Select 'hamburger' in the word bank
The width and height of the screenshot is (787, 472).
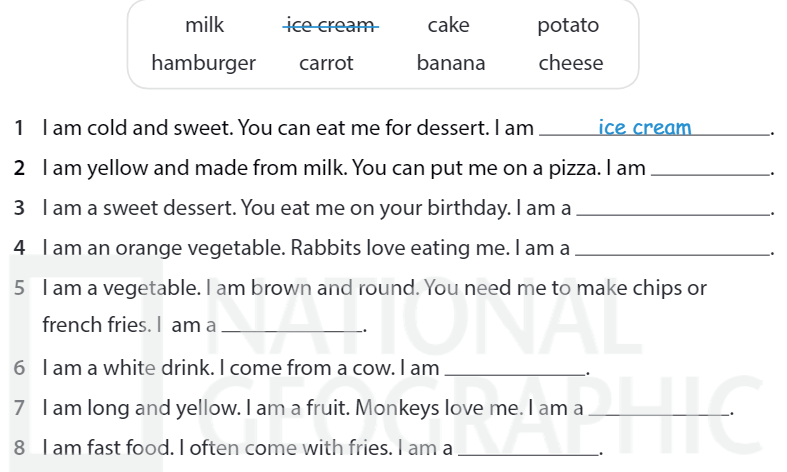coord(203,63)
